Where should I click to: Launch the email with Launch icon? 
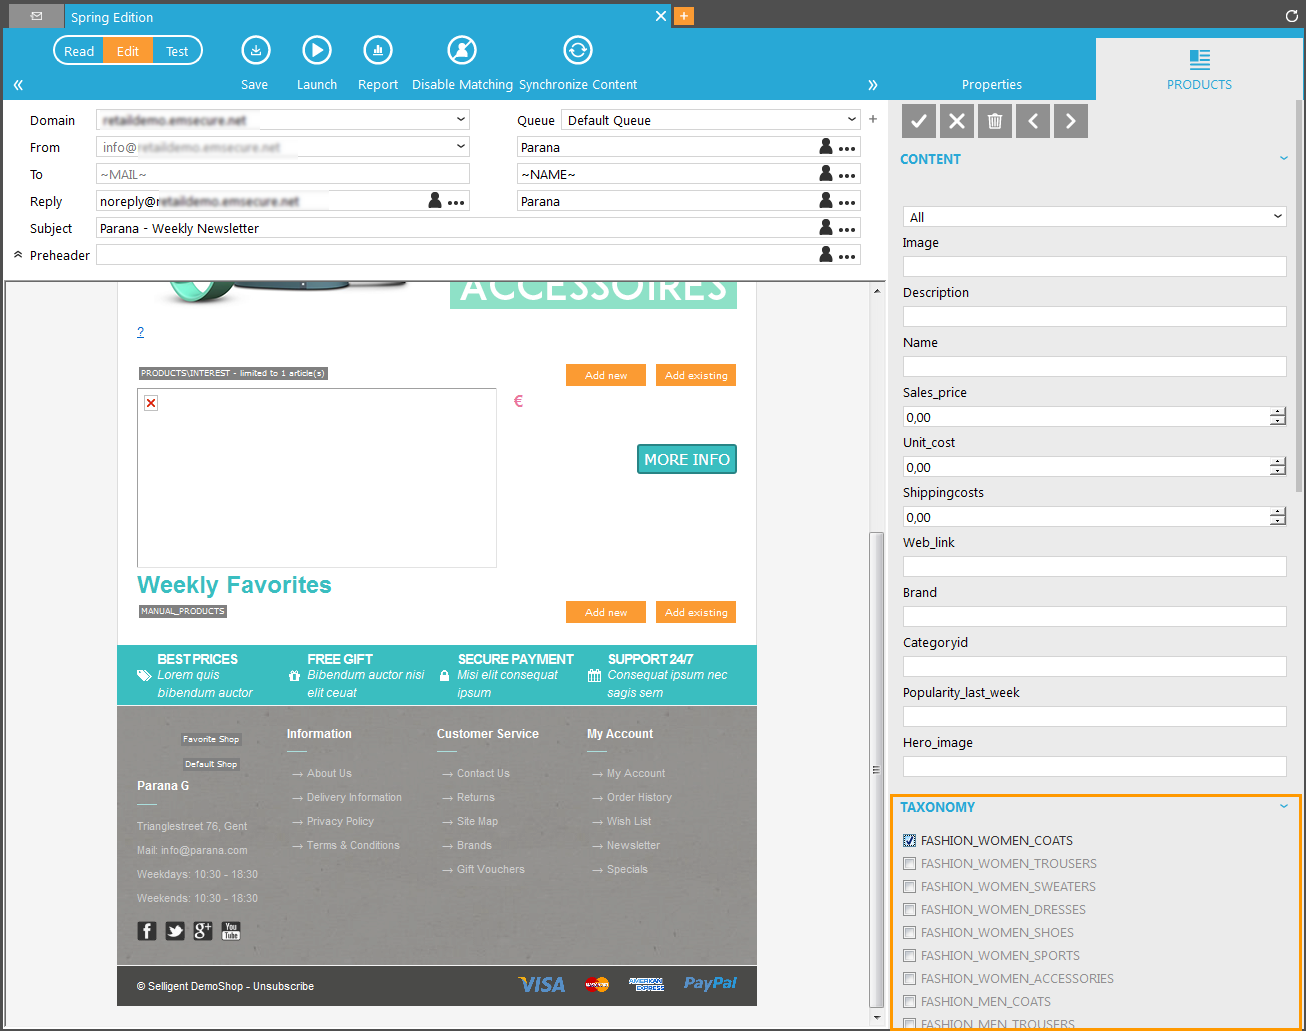(x=317, y=51)
